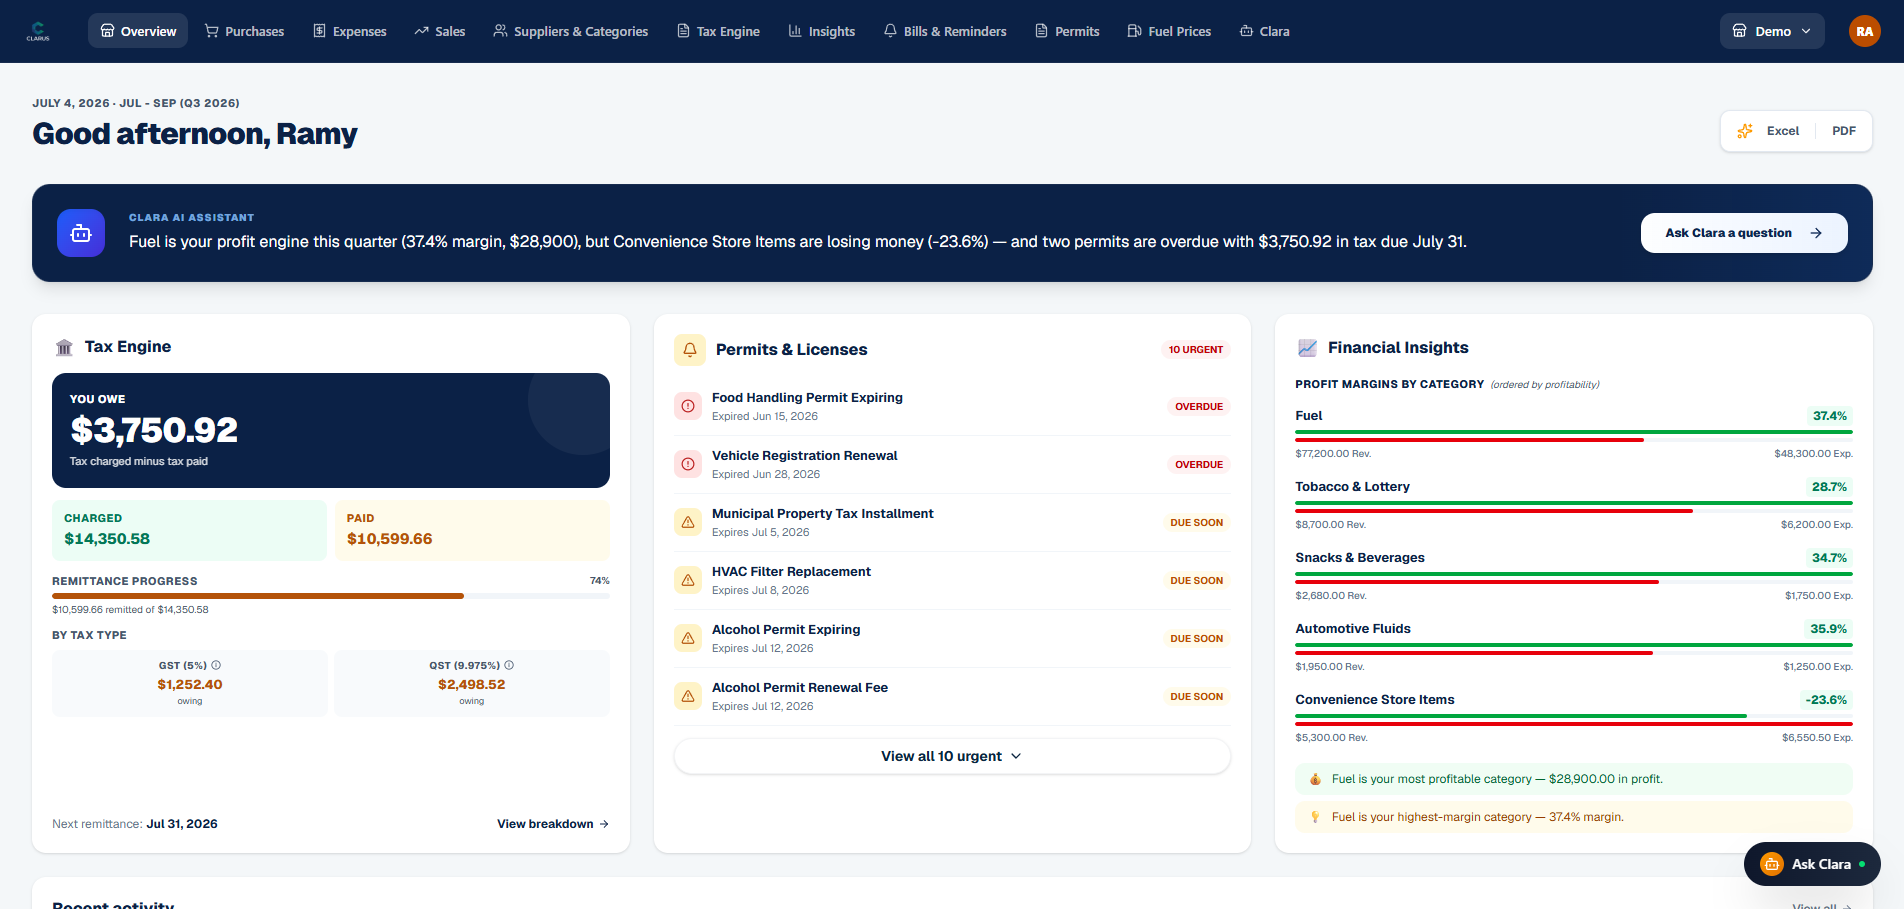
Task: Click the You Owe $3,750.92 card
Action: coord(331,430)
